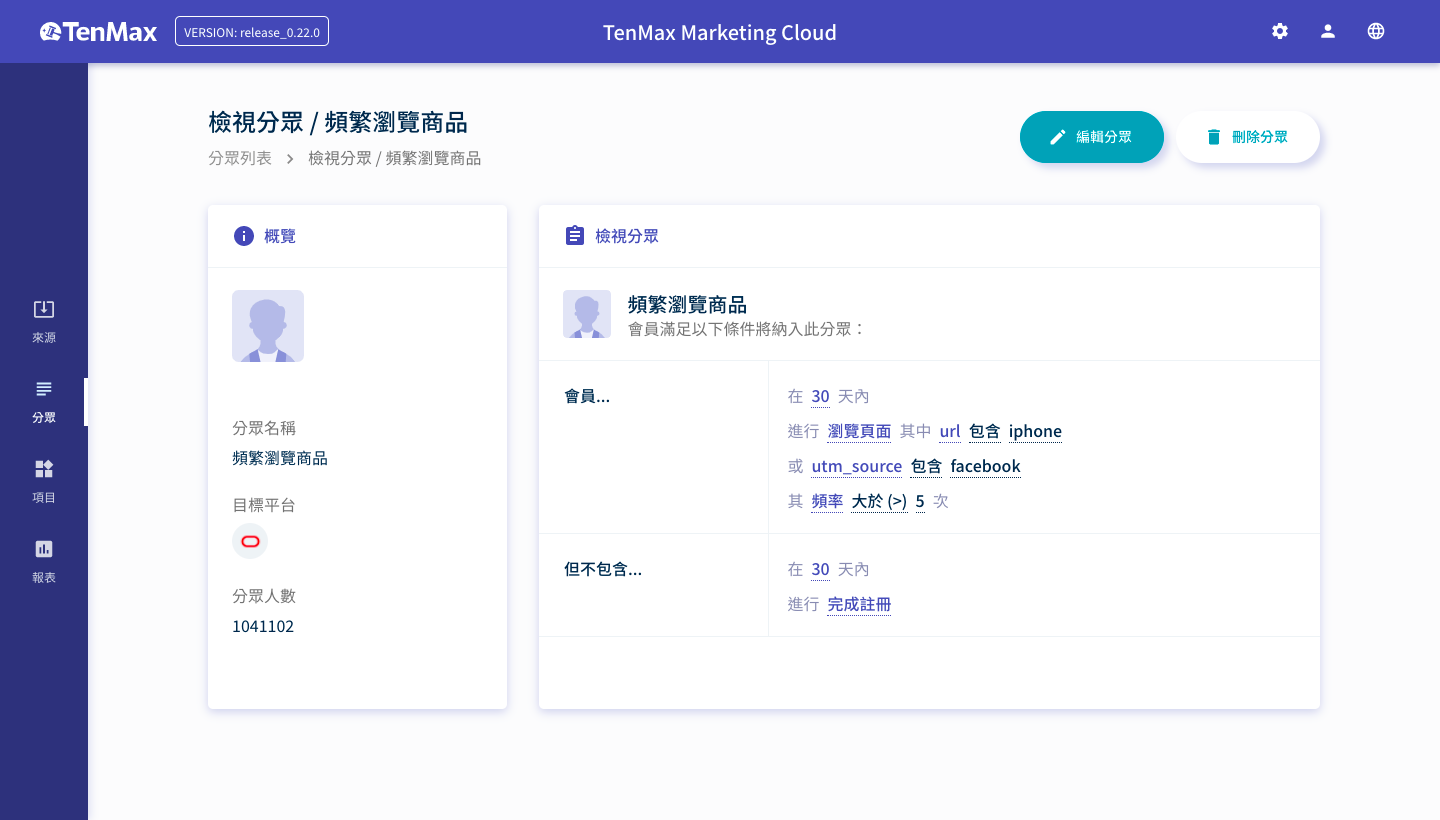Open the language globe icon
Viewport: 1440px width, 820px height.
pyautogui.click(x=1376, y=31)
